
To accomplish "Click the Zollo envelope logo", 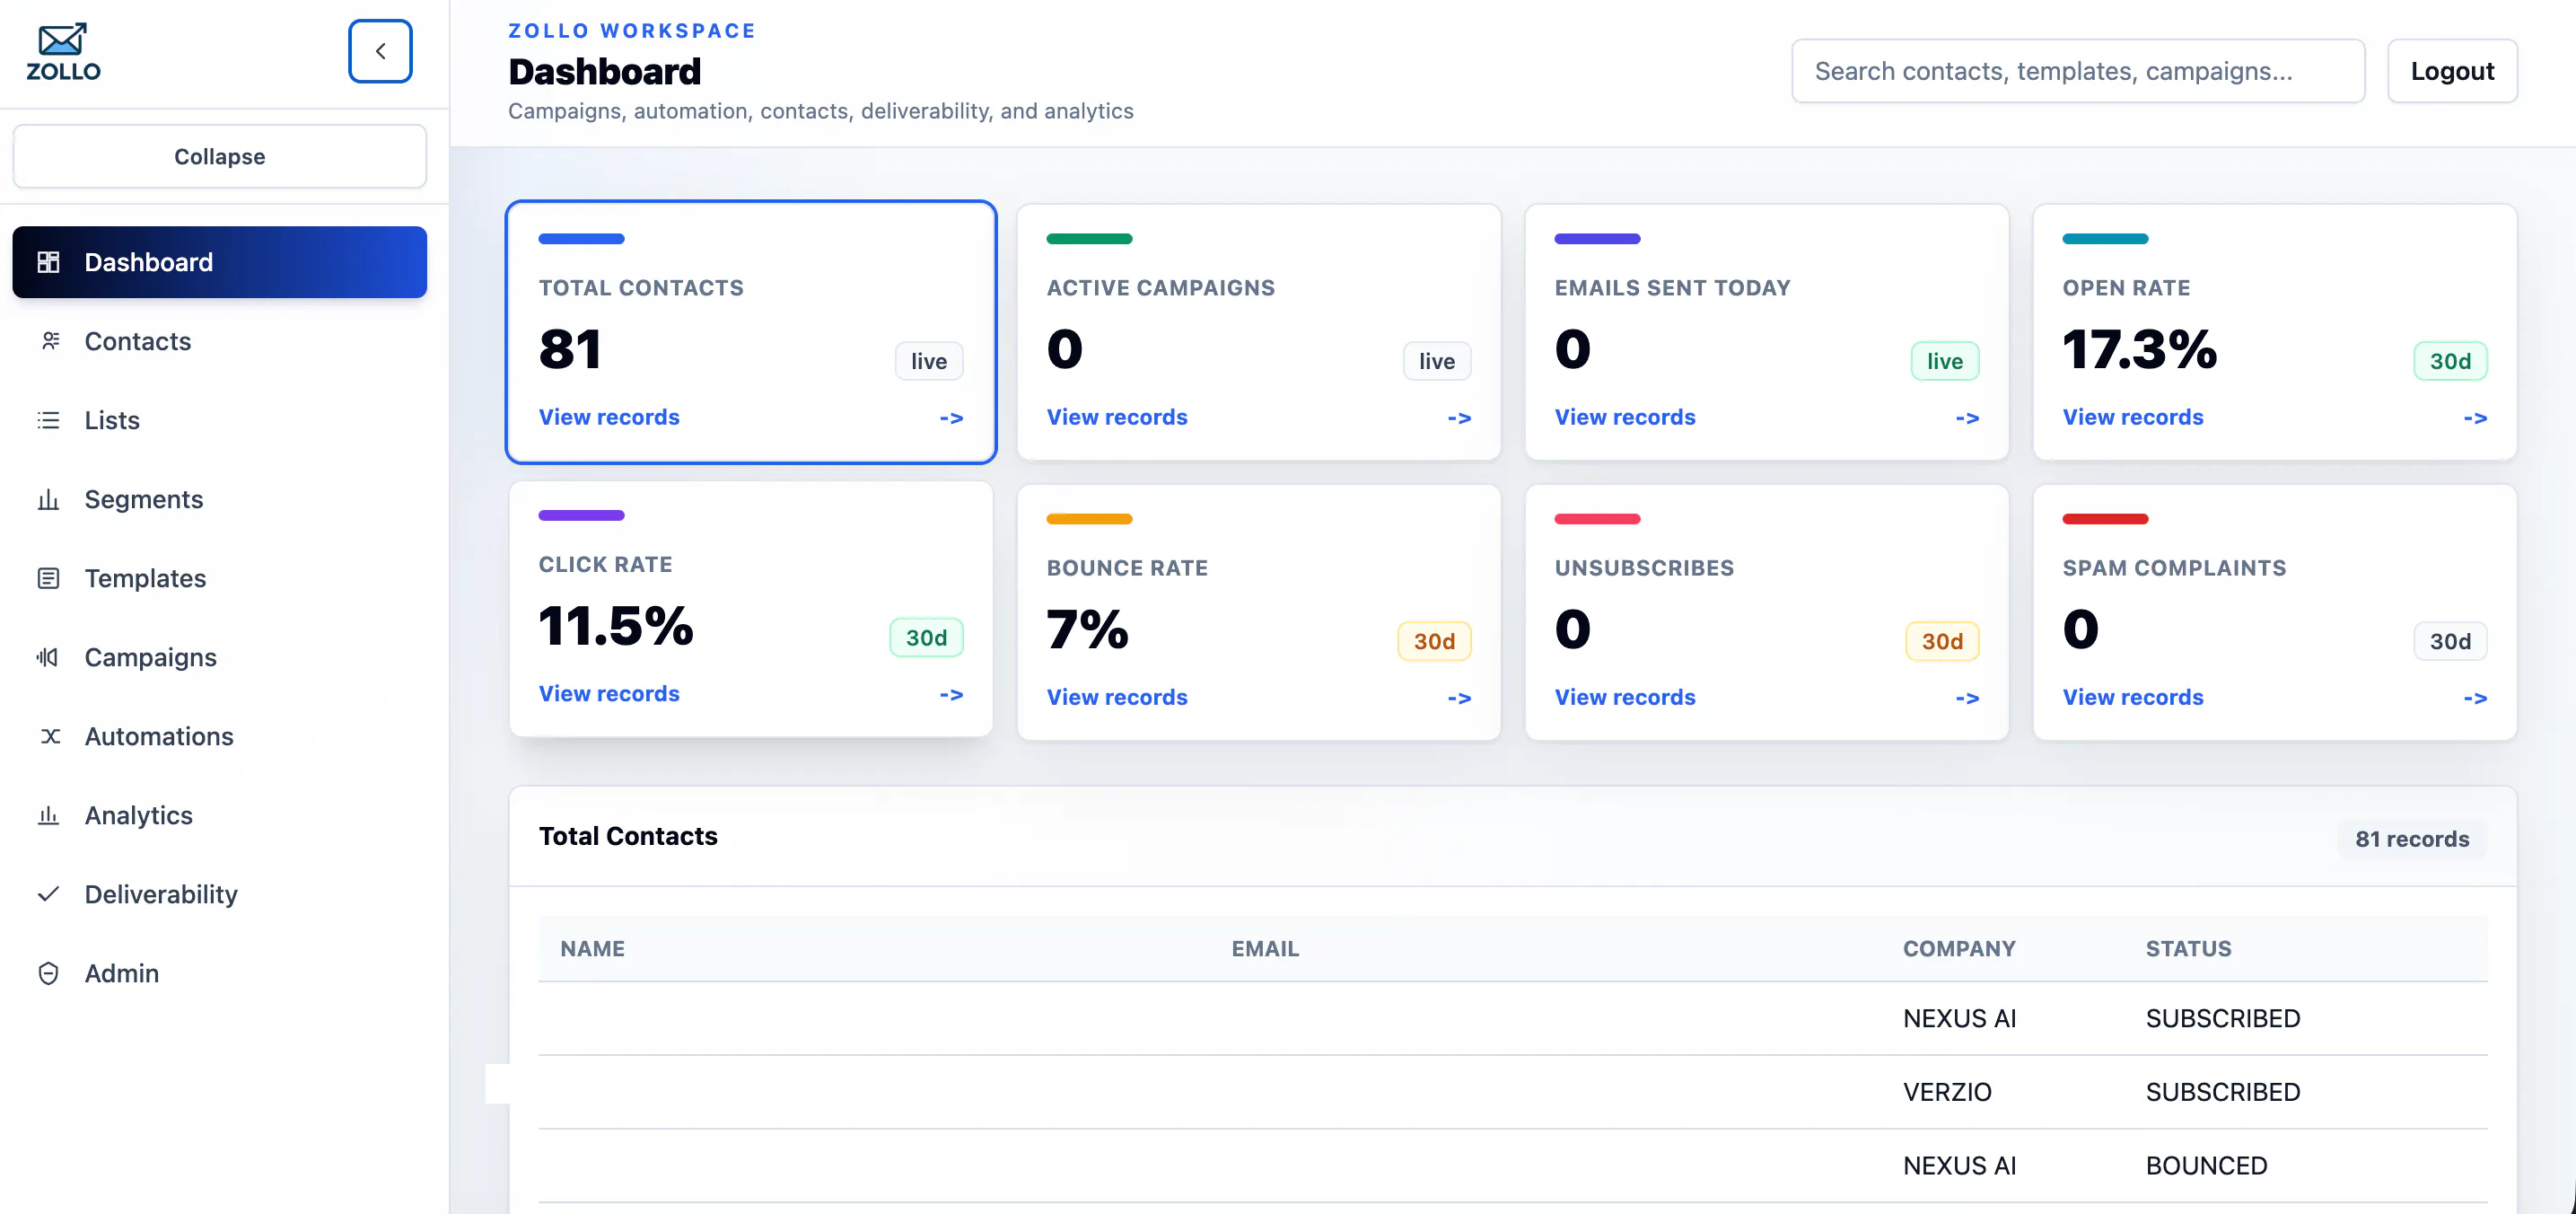I will pyautogui.click(x=63, y=52).
